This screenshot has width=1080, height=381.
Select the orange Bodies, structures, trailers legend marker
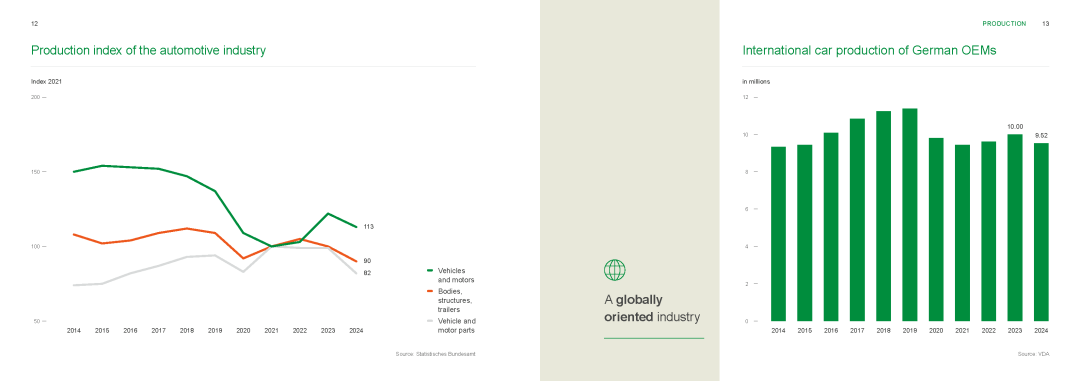pyautogui.click(x=430, y=291)
